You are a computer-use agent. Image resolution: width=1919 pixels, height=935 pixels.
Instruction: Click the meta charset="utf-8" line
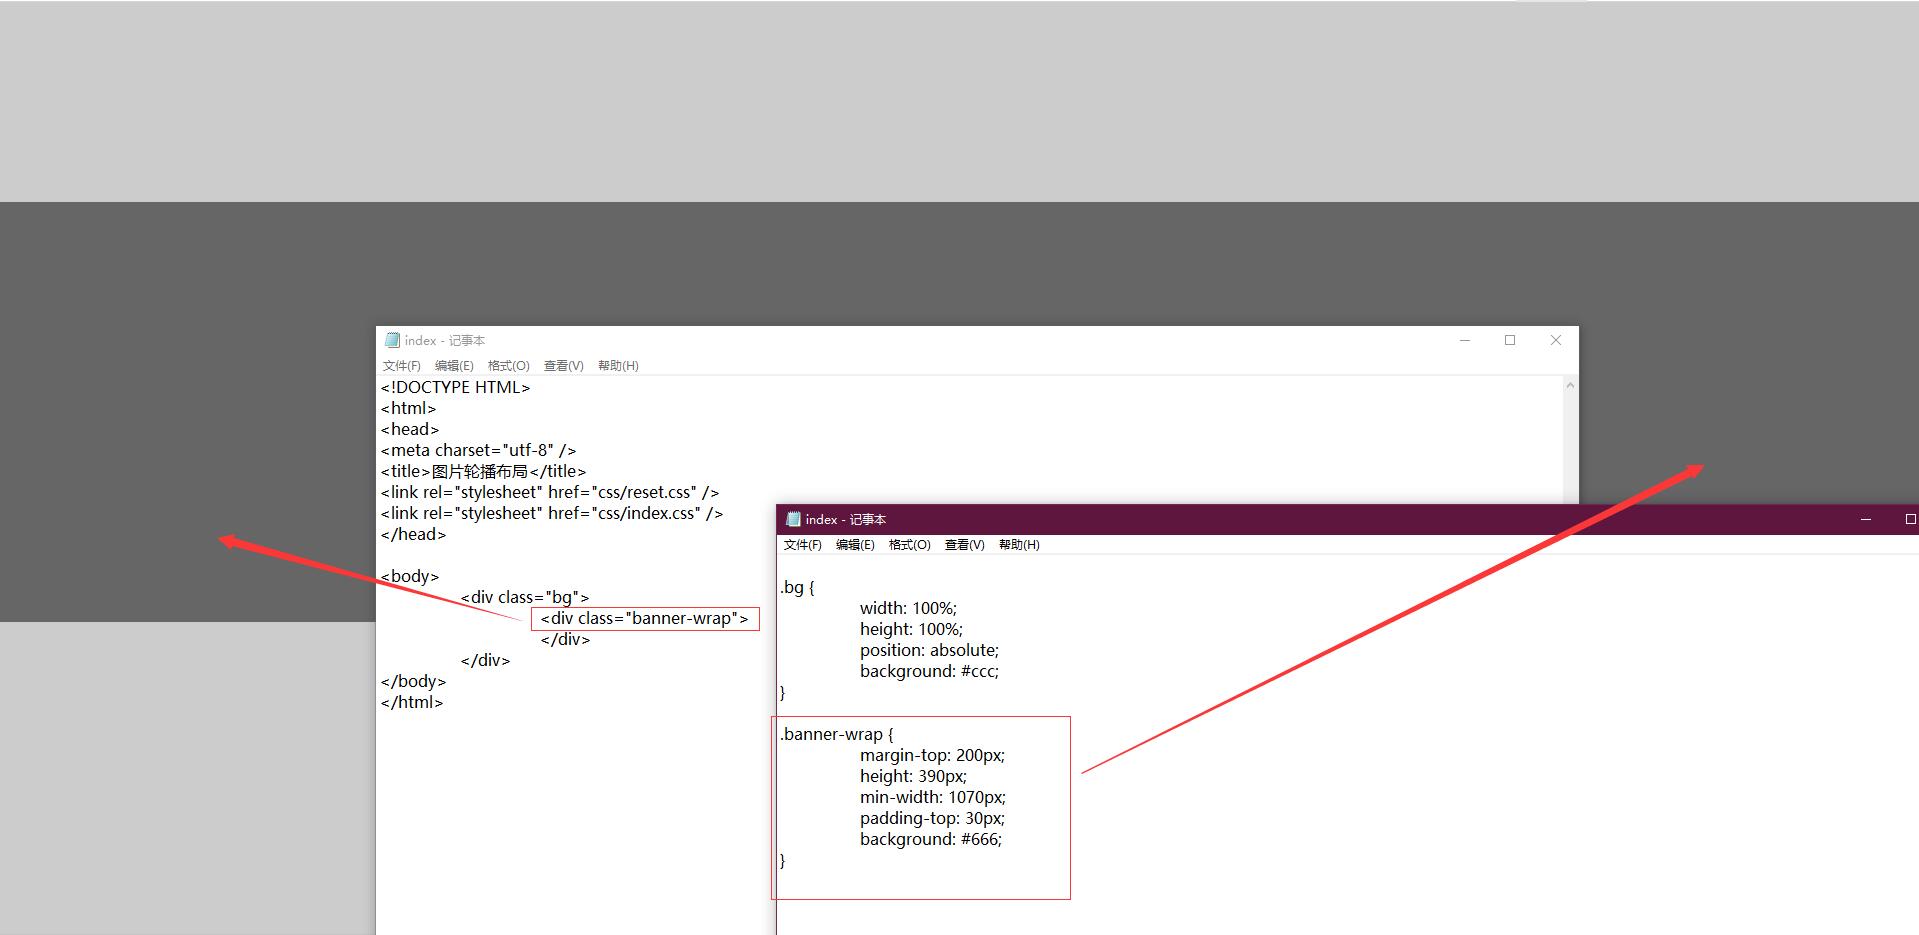pyautogui.click(x=479, y=450)
